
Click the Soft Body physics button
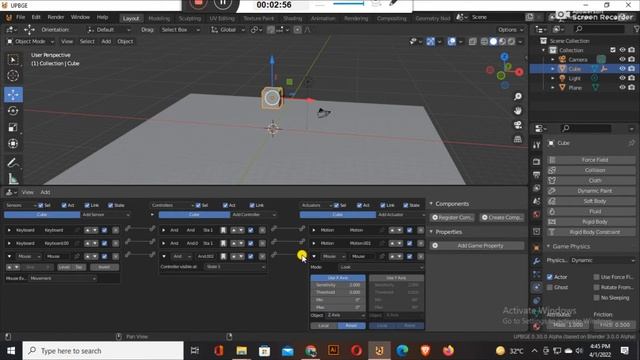click(x=591, y=201)
